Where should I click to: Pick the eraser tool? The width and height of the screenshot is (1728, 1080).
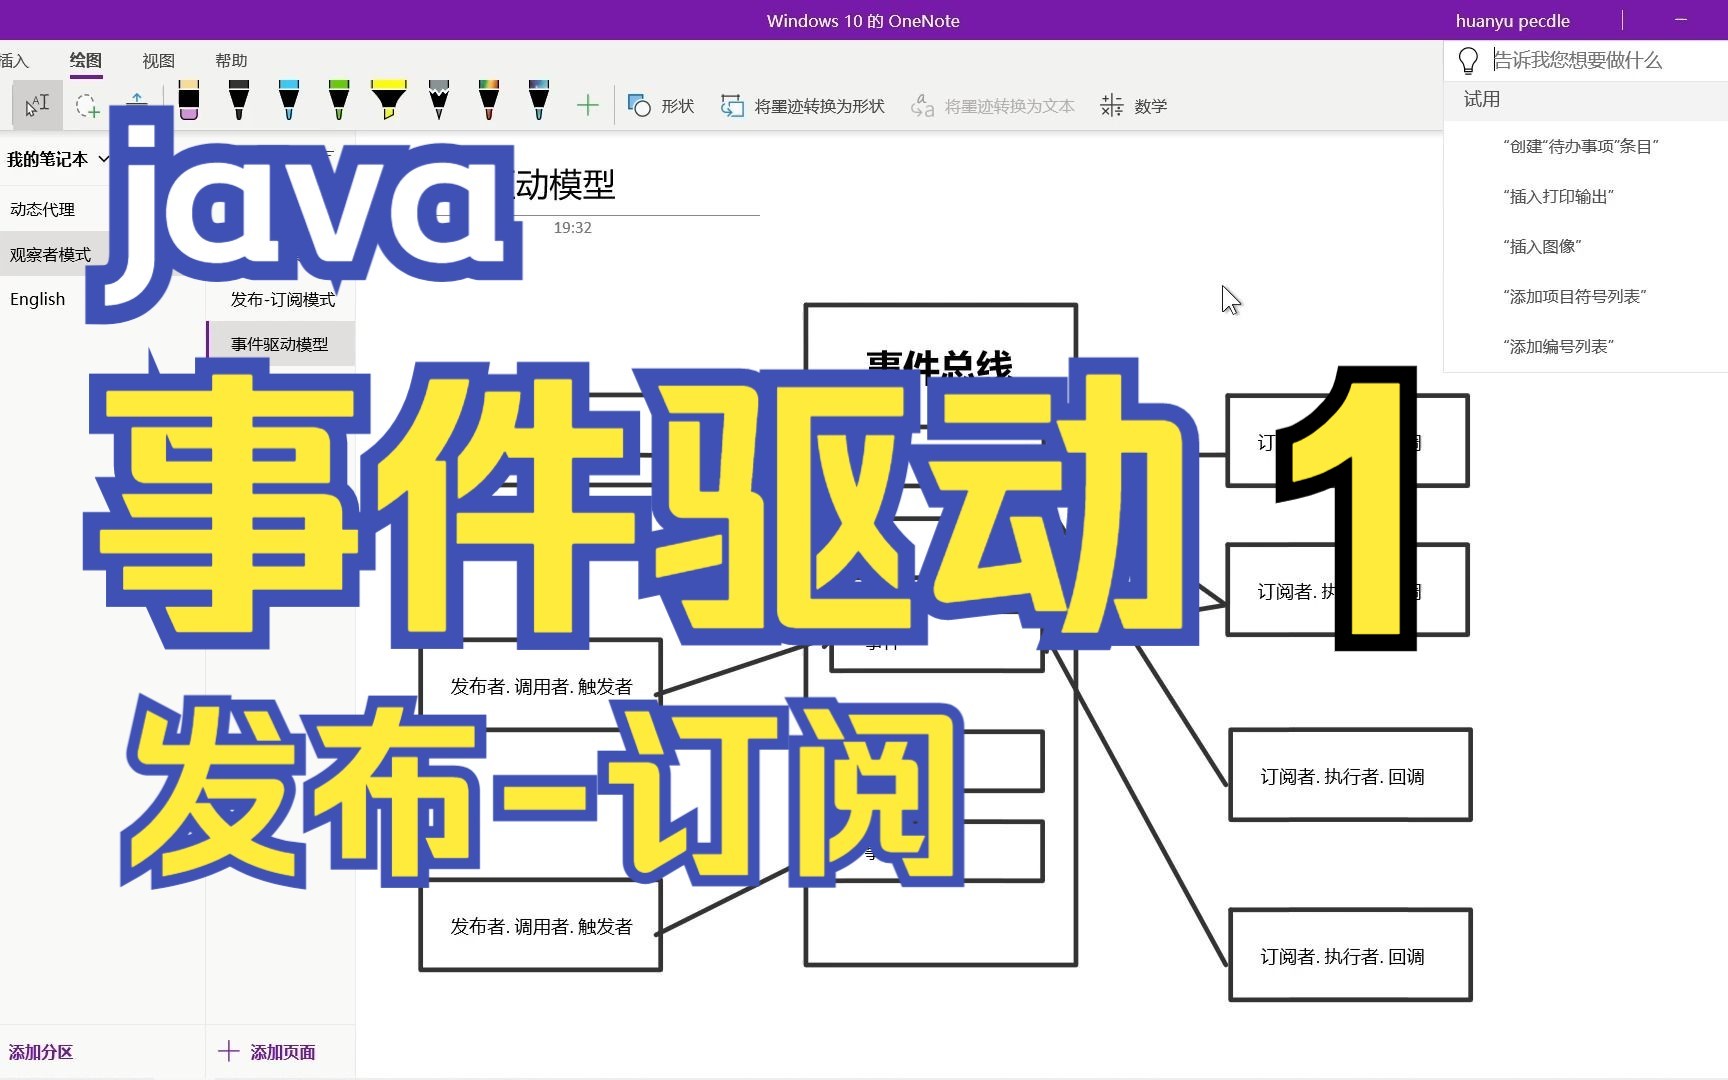click(x=189, y=102)
